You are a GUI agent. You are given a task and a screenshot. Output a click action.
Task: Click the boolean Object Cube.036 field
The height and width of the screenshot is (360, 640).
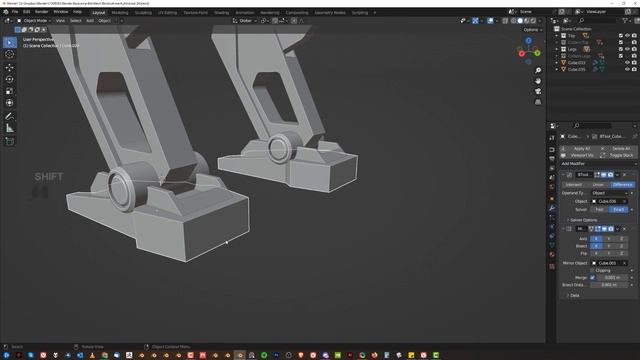(609, 201)
